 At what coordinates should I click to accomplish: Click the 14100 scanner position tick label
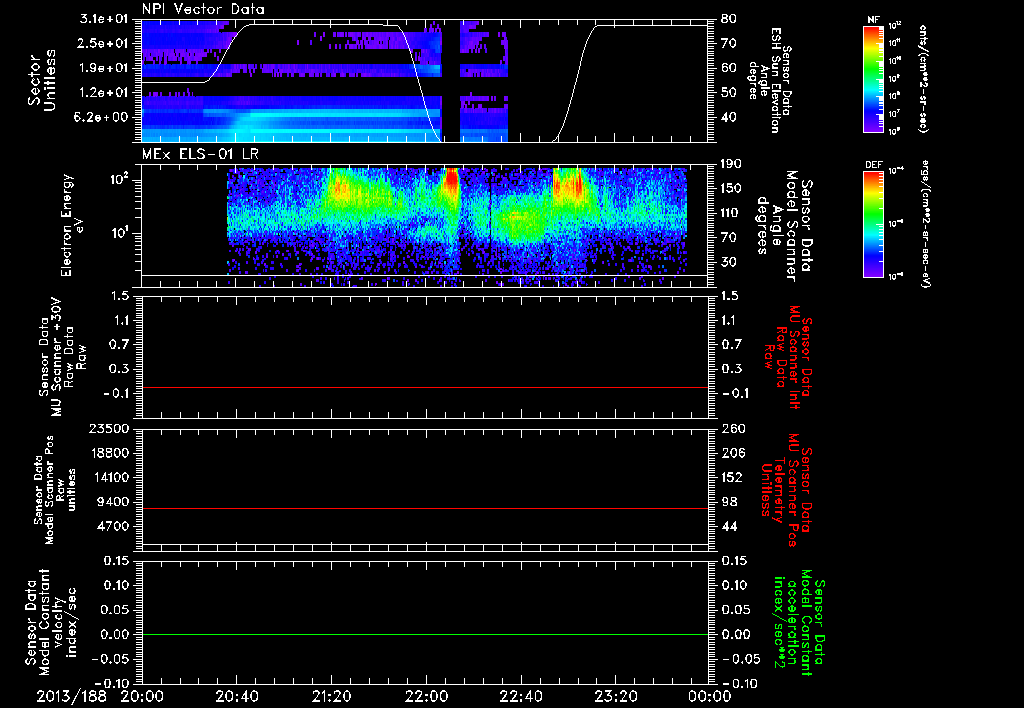(x=108, y=477)
